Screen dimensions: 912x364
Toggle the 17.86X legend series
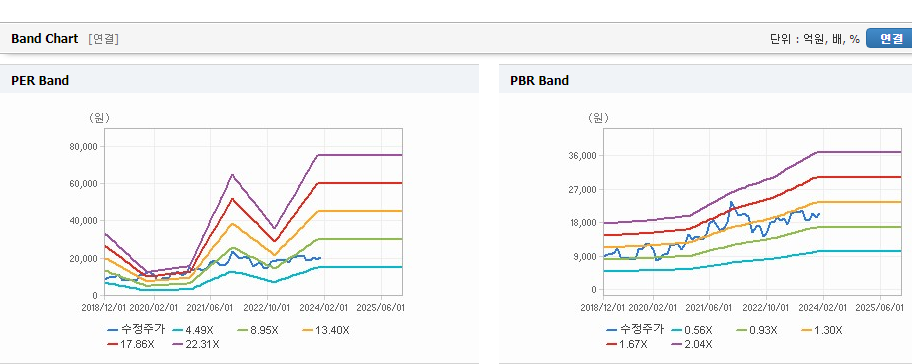(131, 344)
